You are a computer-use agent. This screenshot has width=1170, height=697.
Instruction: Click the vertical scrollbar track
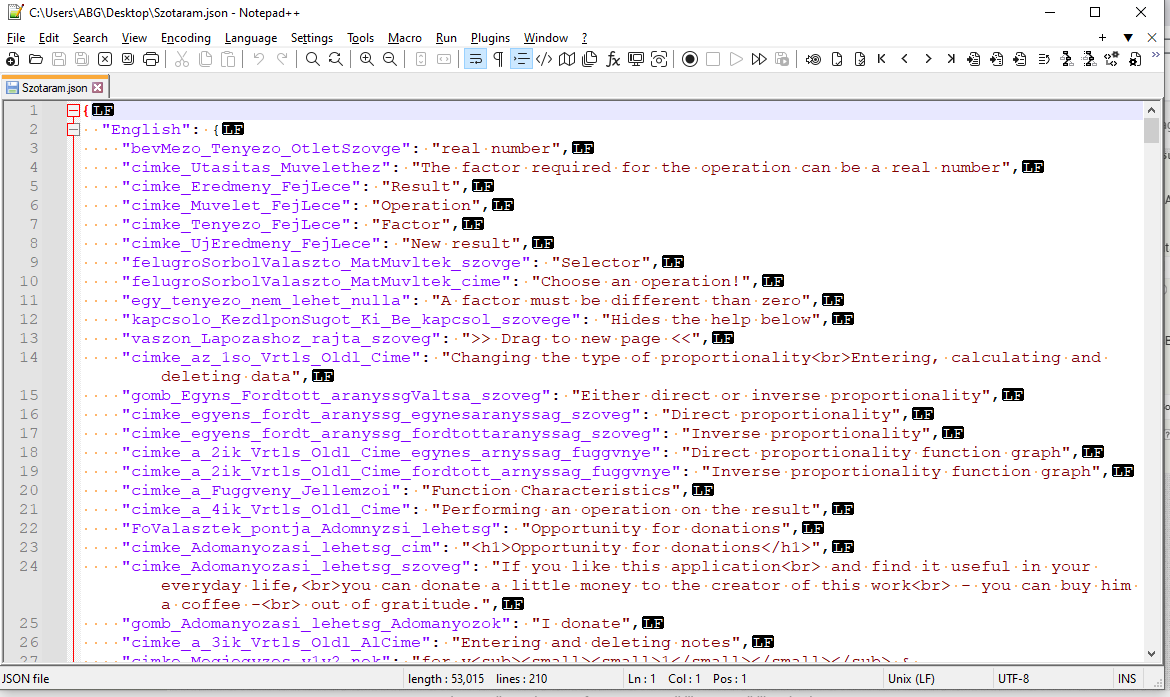click(x=1151, y=400)
